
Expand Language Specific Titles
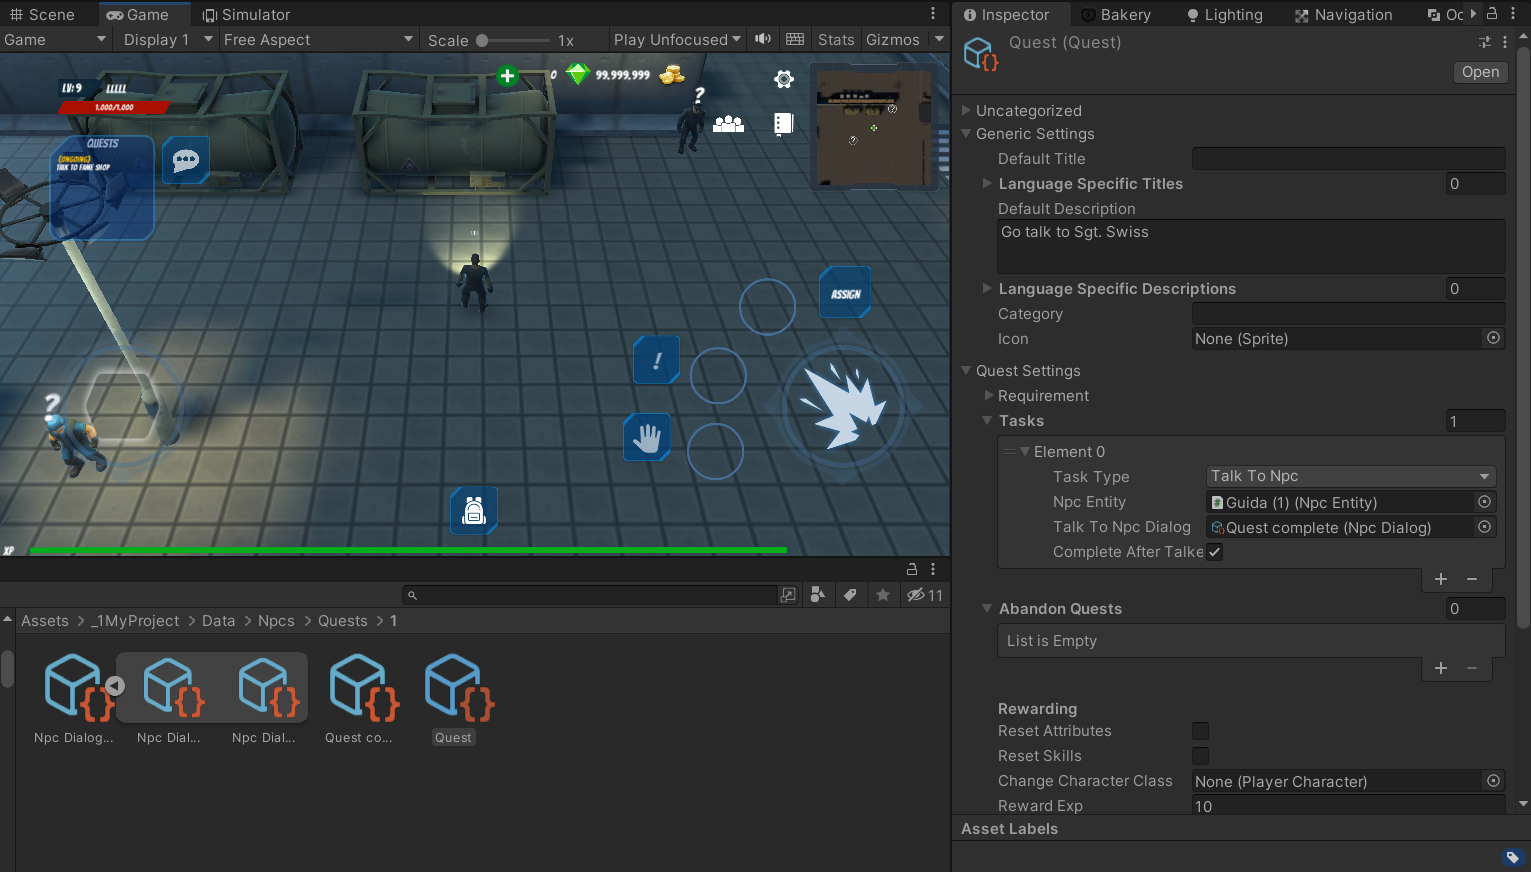click(x=987, y=183)
